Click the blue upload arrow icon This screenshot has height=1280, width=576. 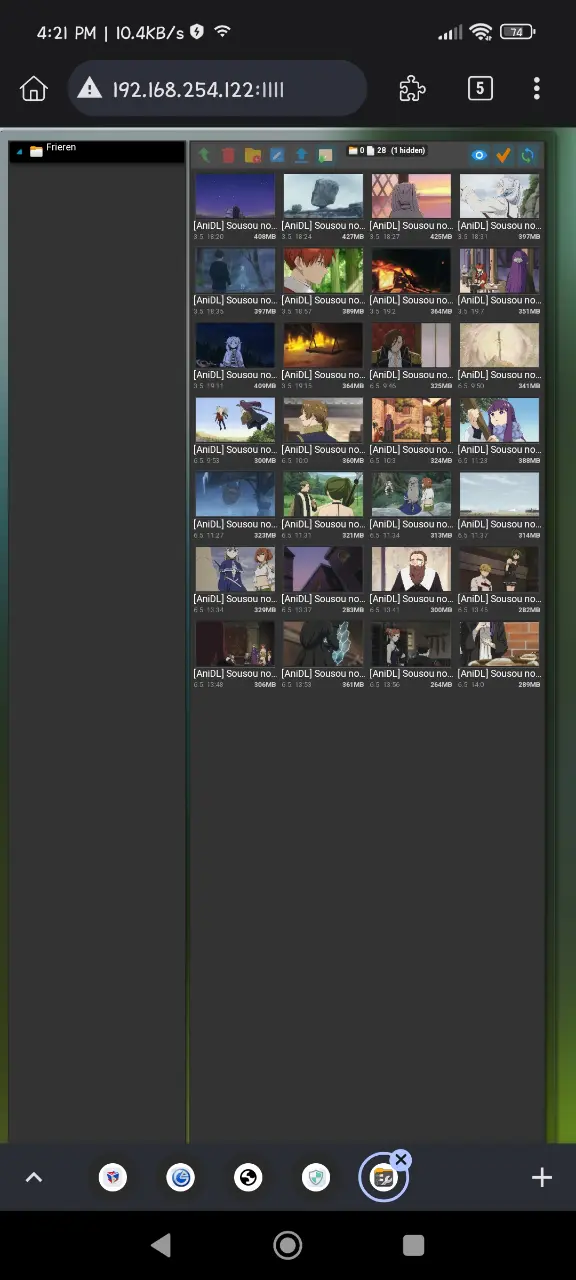[x=301, y=155]
